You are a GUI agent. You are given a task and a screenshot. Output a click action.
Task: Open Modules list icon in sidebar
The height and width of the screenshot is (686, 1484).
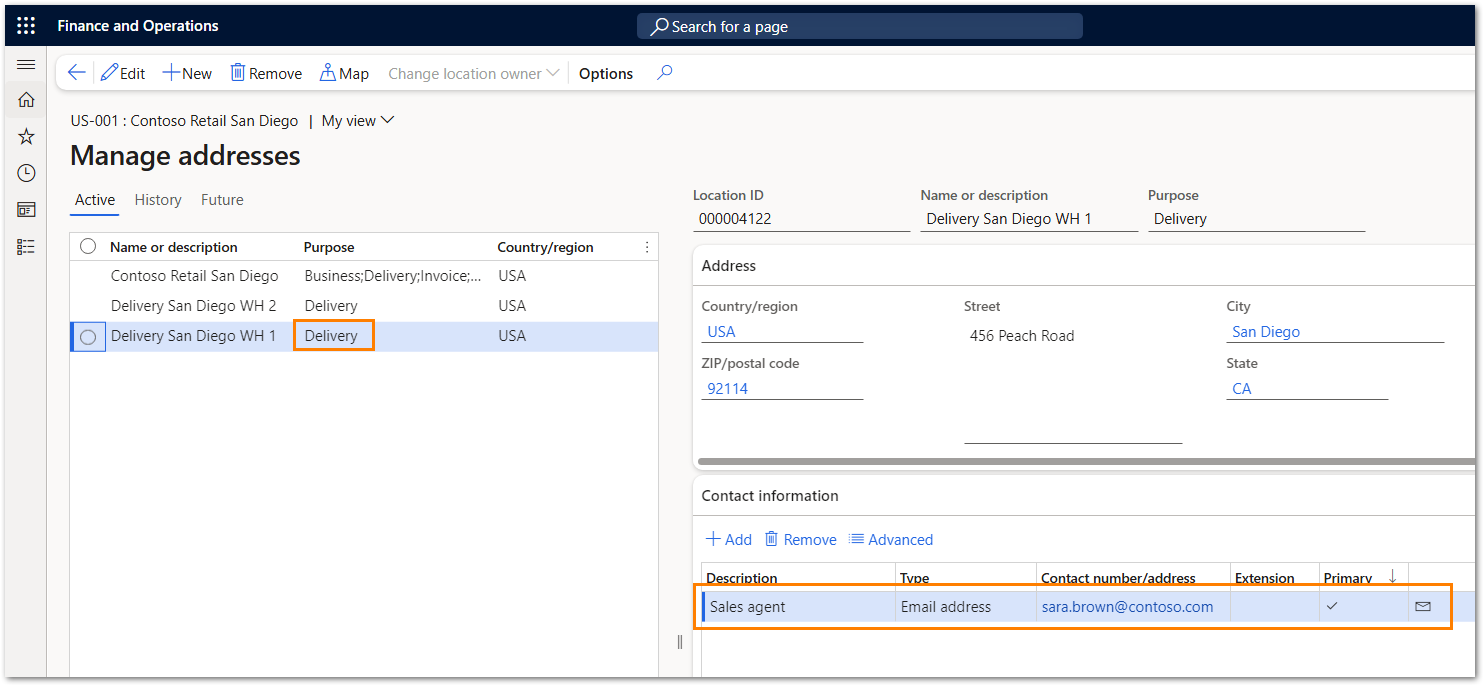click(x=26, y=247)
